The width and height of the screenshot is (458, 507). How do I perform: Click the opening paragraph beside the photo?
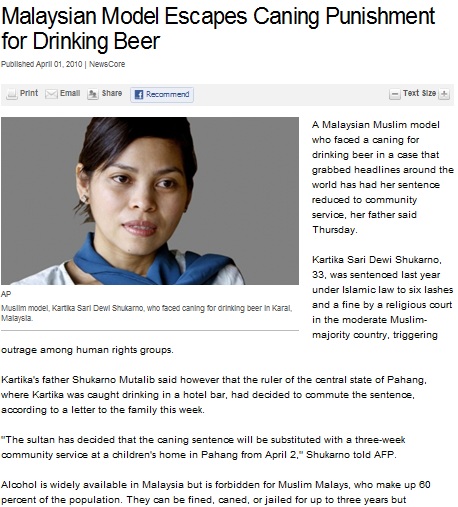[383, 177]
